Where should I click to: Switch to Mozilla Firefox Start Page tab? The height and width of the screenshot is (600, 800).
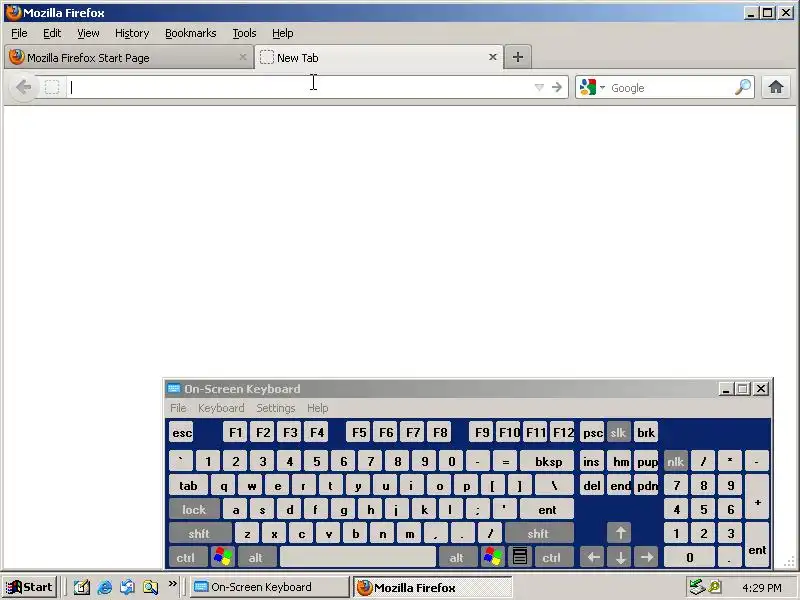coord(129,57)
